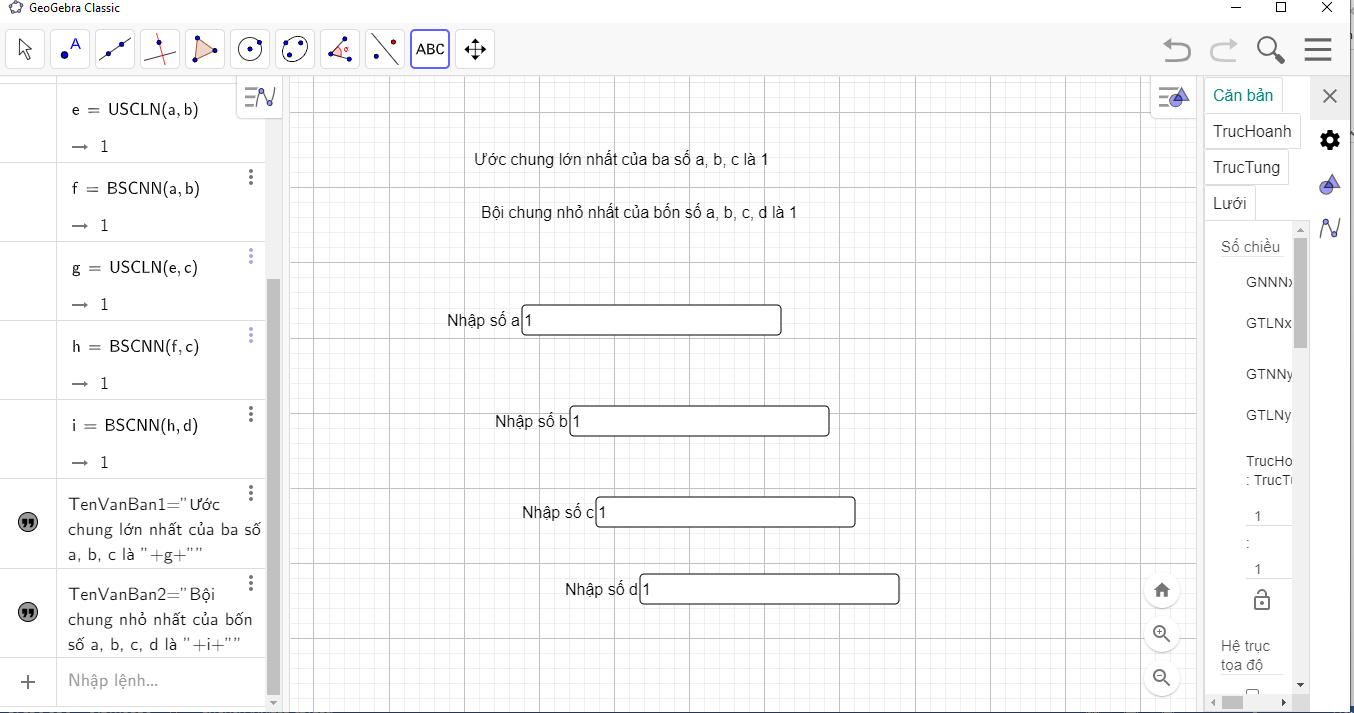Toggle visibility of TenVanBan2 text
Image resolution: width=1354 pixels, height=713 pixels.
[x=28, y=611]
